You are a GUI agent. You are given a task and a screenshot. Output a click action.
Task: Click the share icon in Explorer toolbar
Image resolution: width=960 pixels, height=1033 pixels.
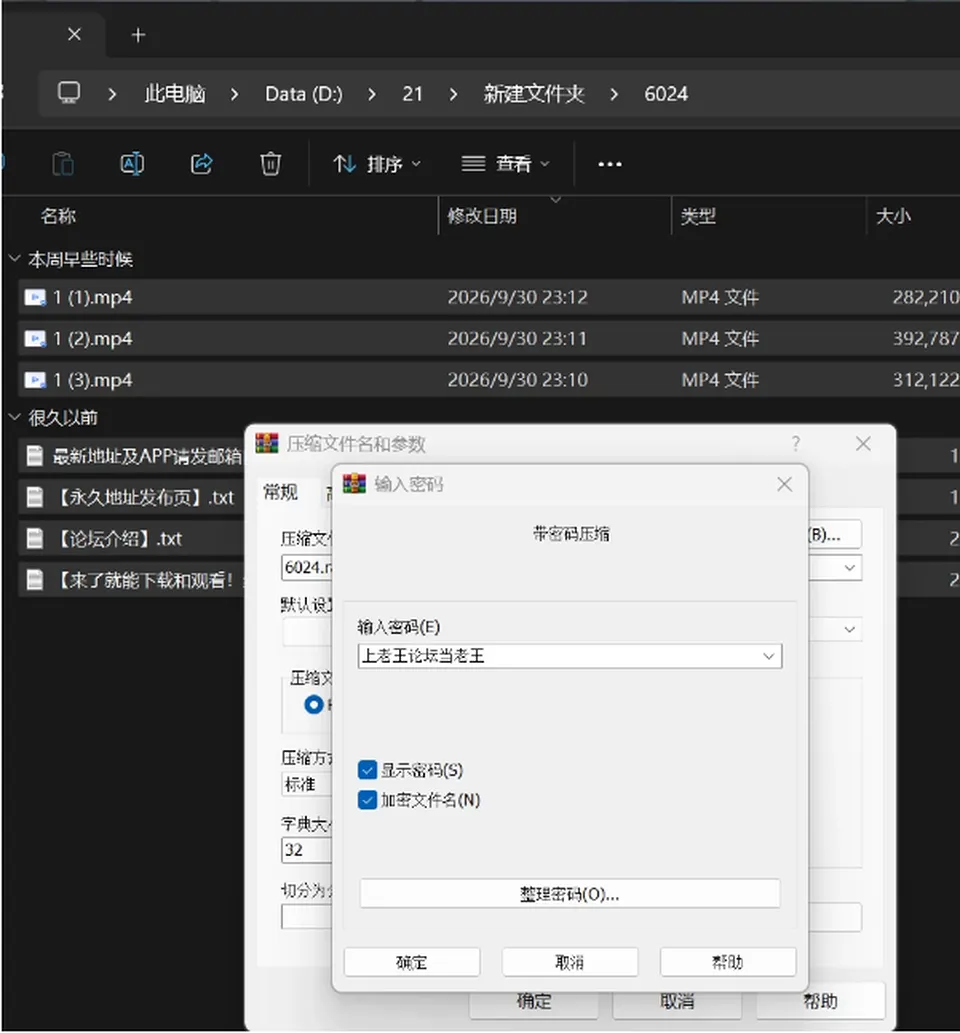(202, 163)
